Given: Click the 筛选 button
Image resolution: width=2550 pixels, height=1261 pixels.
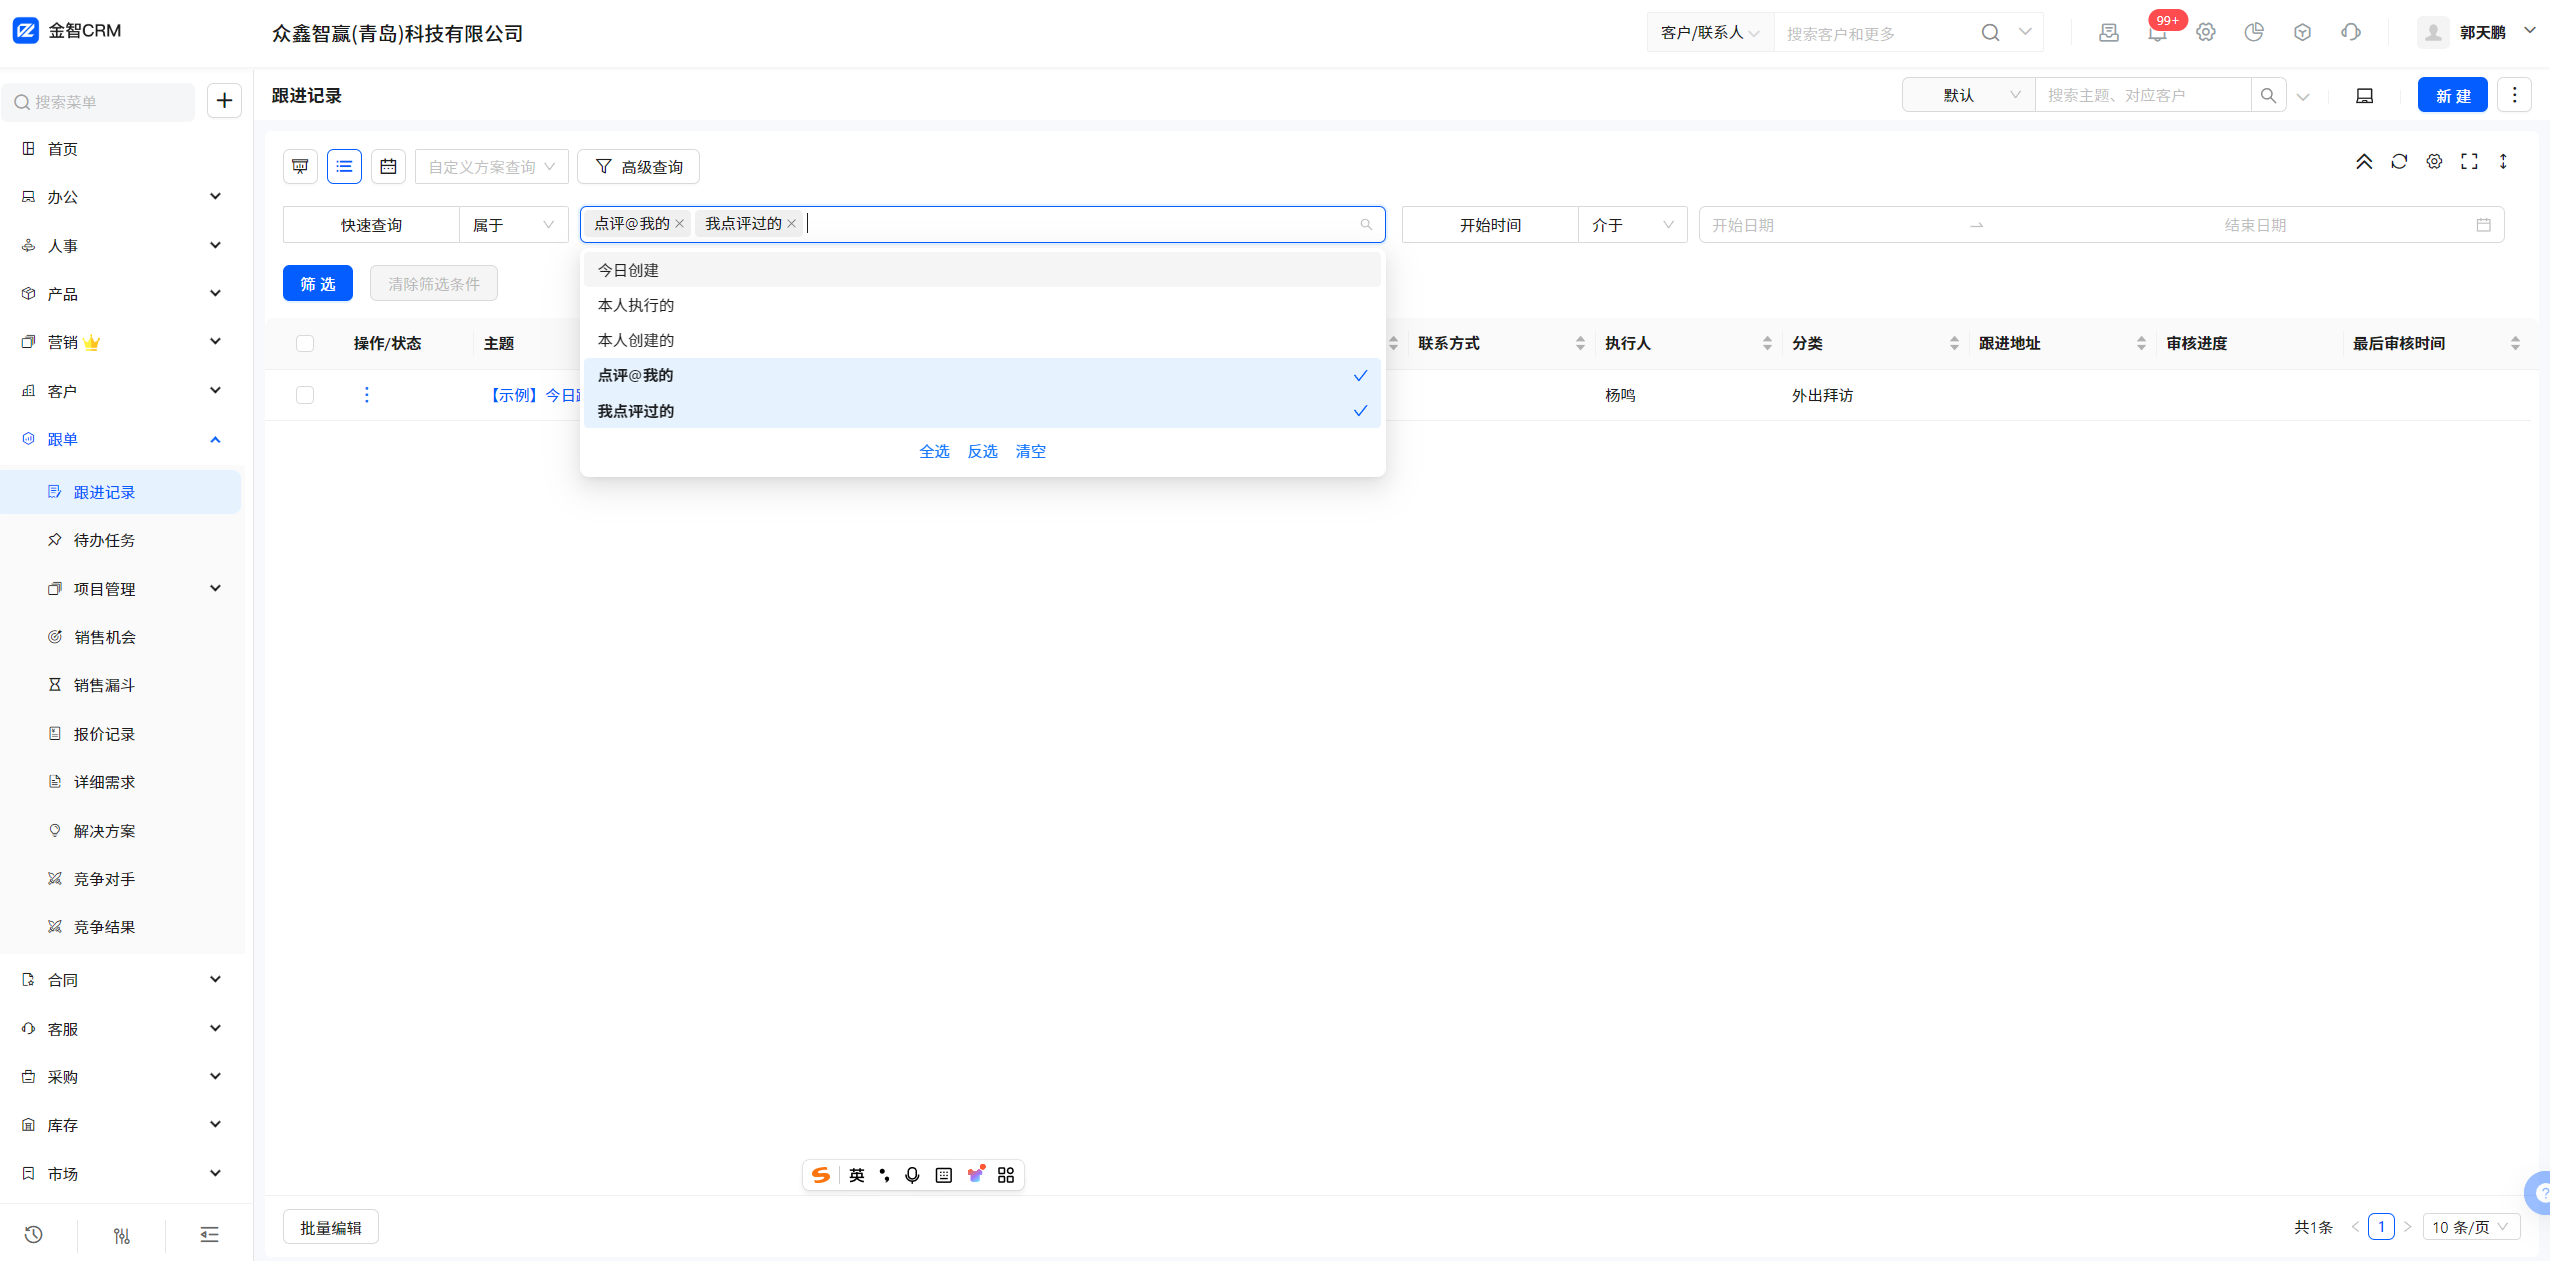Looking at the screenshot, I should click(x=318, y=284).
